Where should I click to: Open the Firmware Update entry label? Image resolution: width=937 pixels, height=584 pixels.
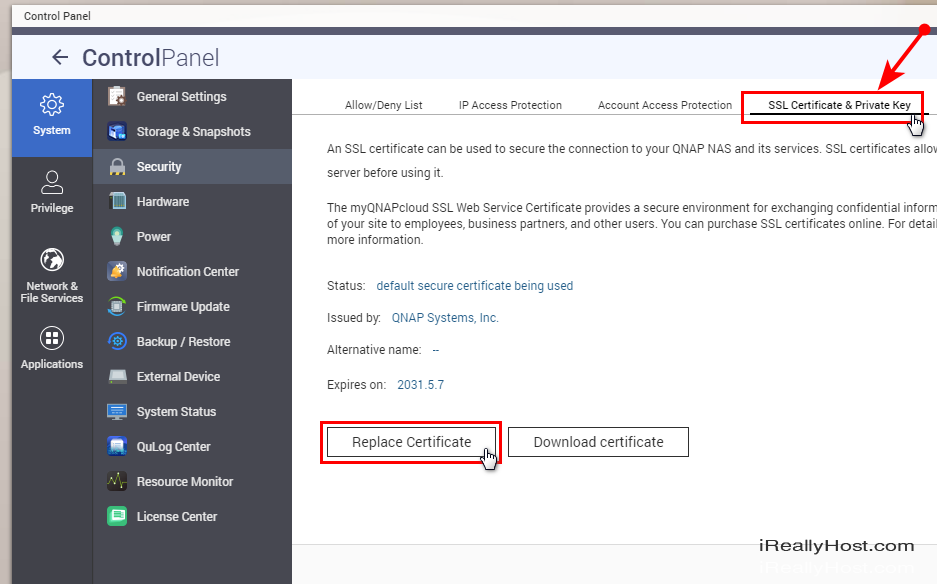183,307
